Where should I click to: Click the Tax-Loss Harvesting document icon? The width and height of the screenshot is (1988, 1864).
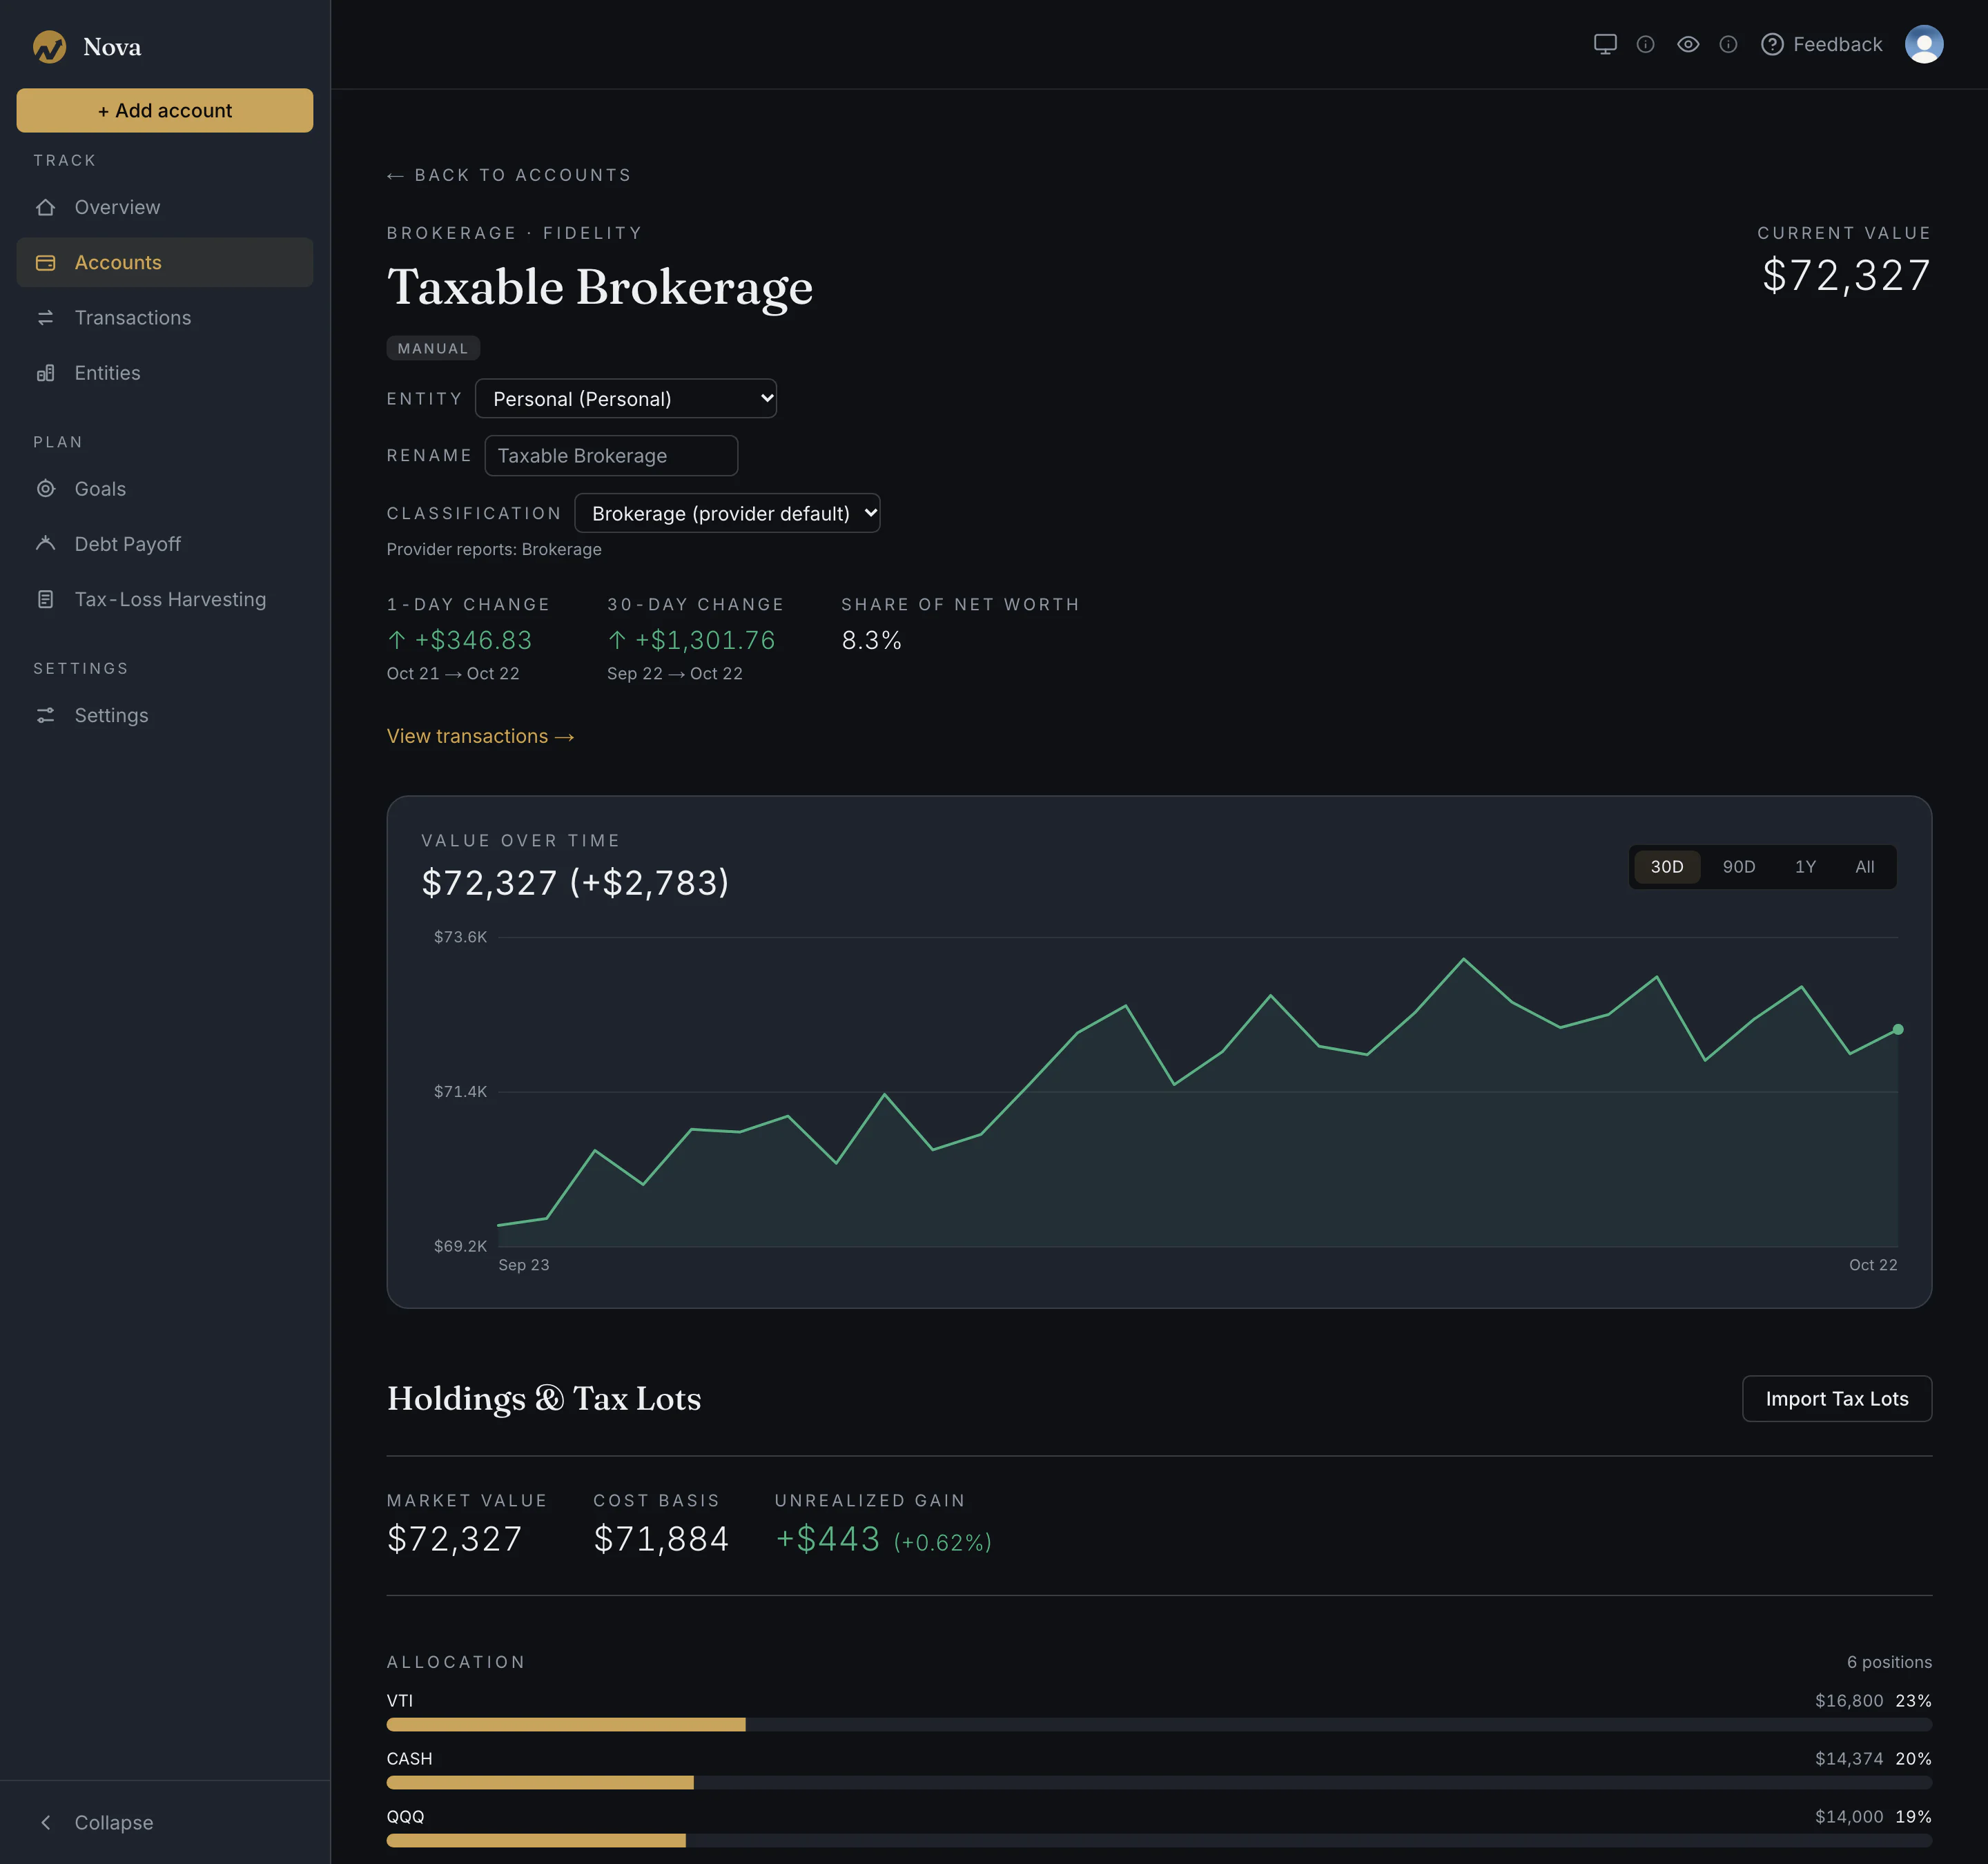coord(45,599)
